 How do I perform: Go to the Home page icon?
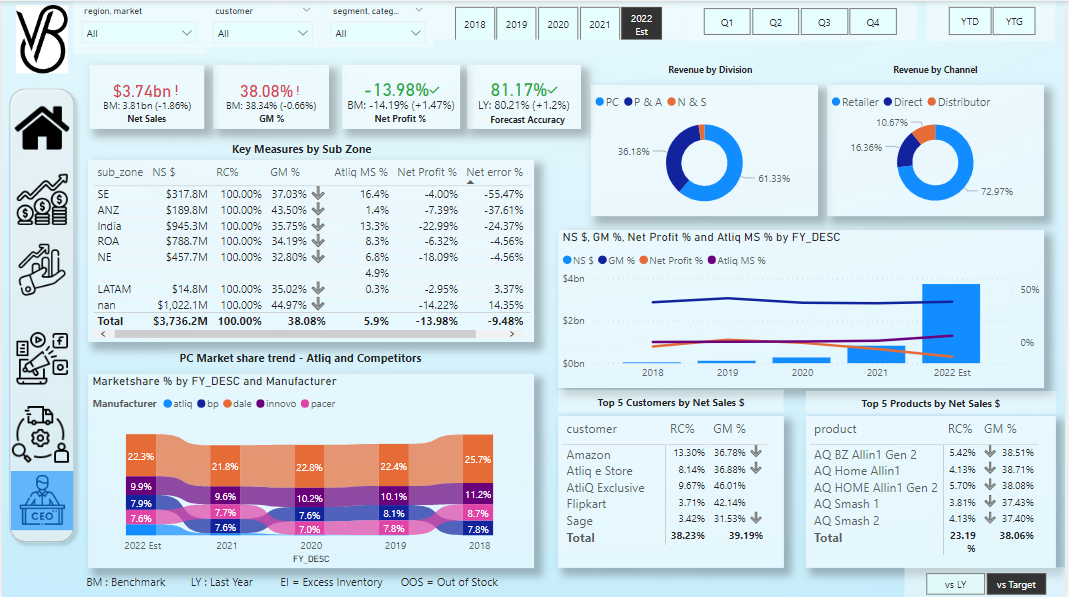point(42,128)
